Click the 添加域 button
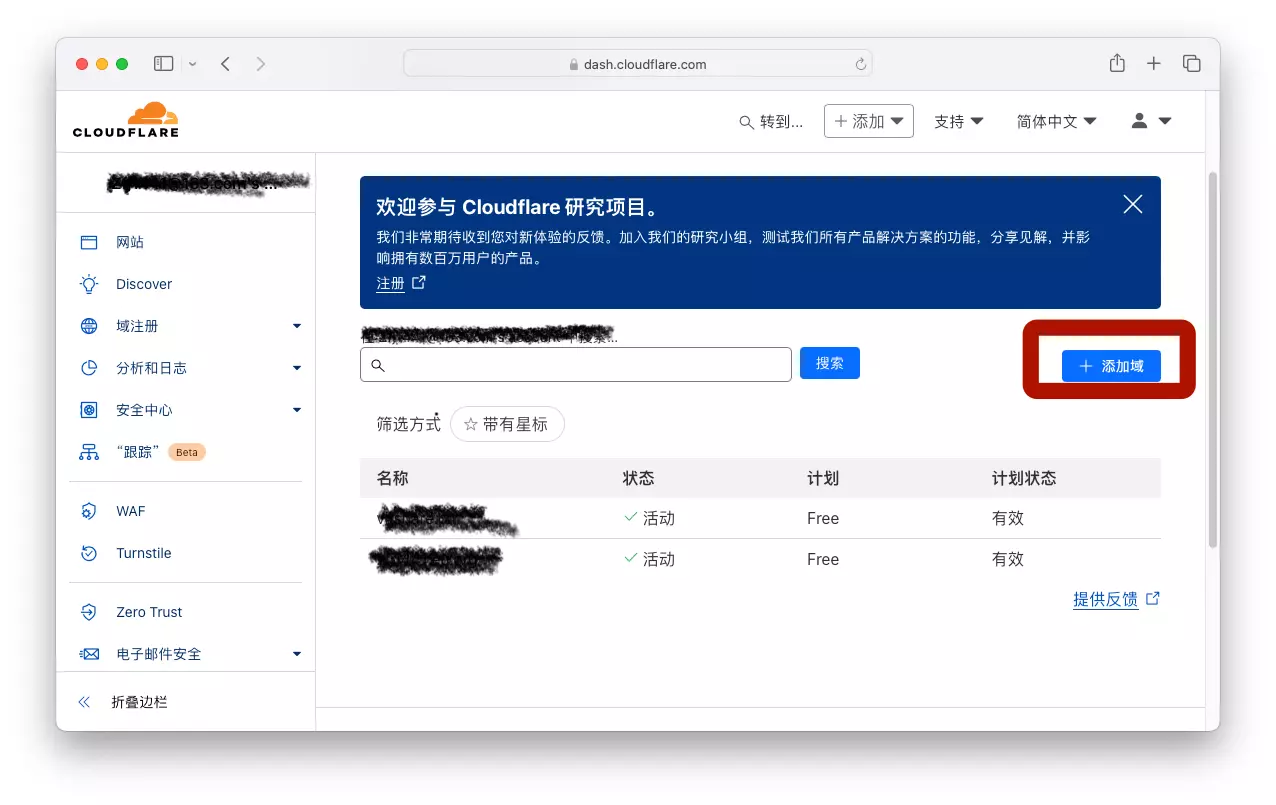 [x=1111, y=366]
